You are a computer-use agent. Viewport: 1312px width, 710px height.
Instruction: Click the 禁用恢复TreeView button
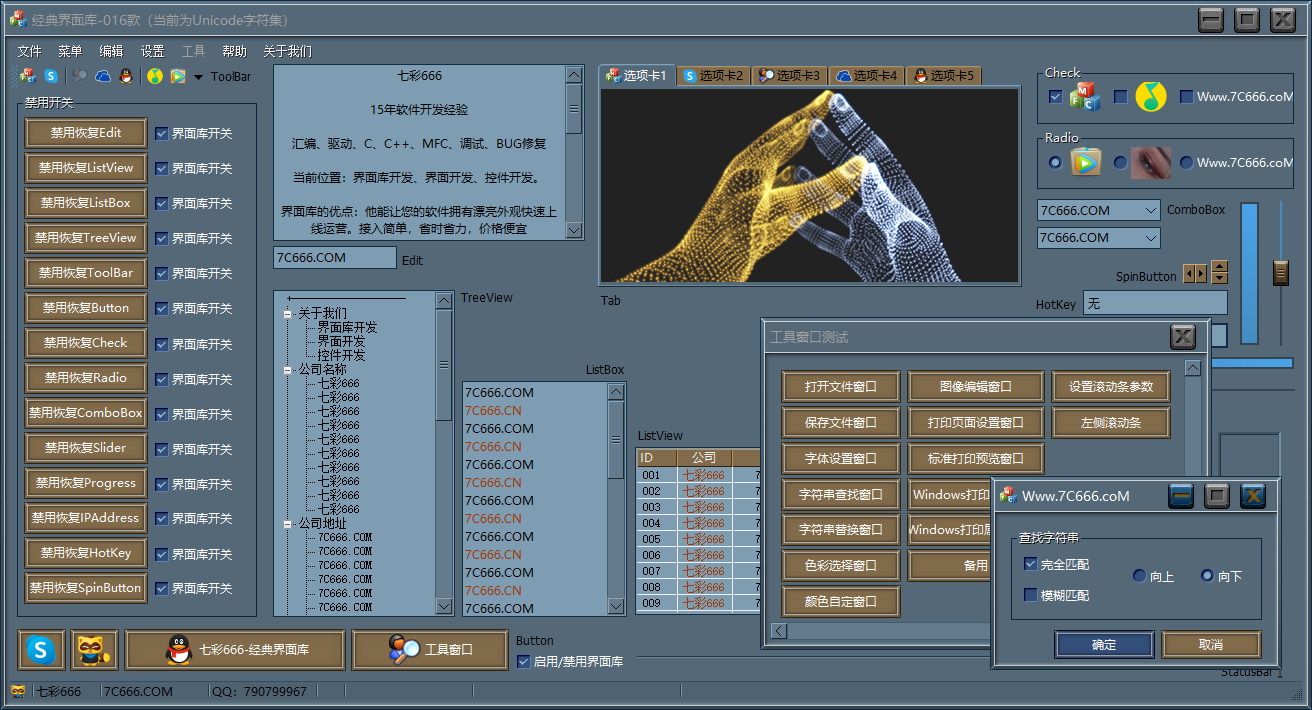pyautogui.click(x=86, y=238)
